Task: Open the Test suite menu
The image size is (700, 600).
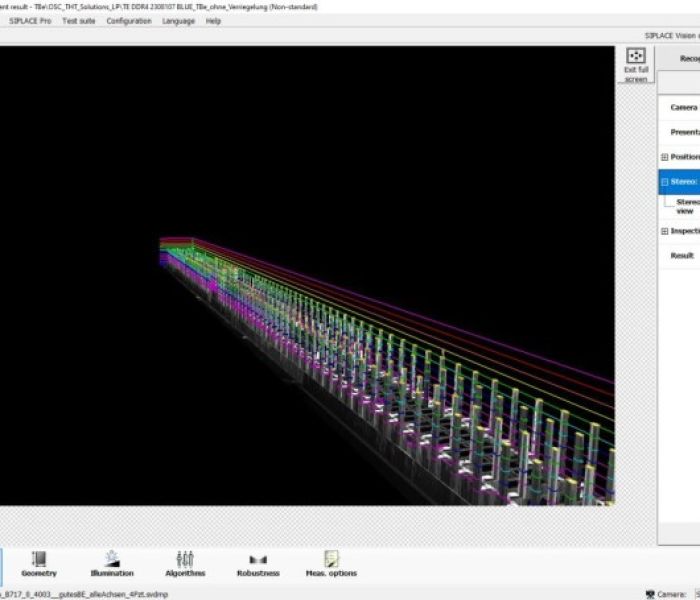Action: pos(78,21)
